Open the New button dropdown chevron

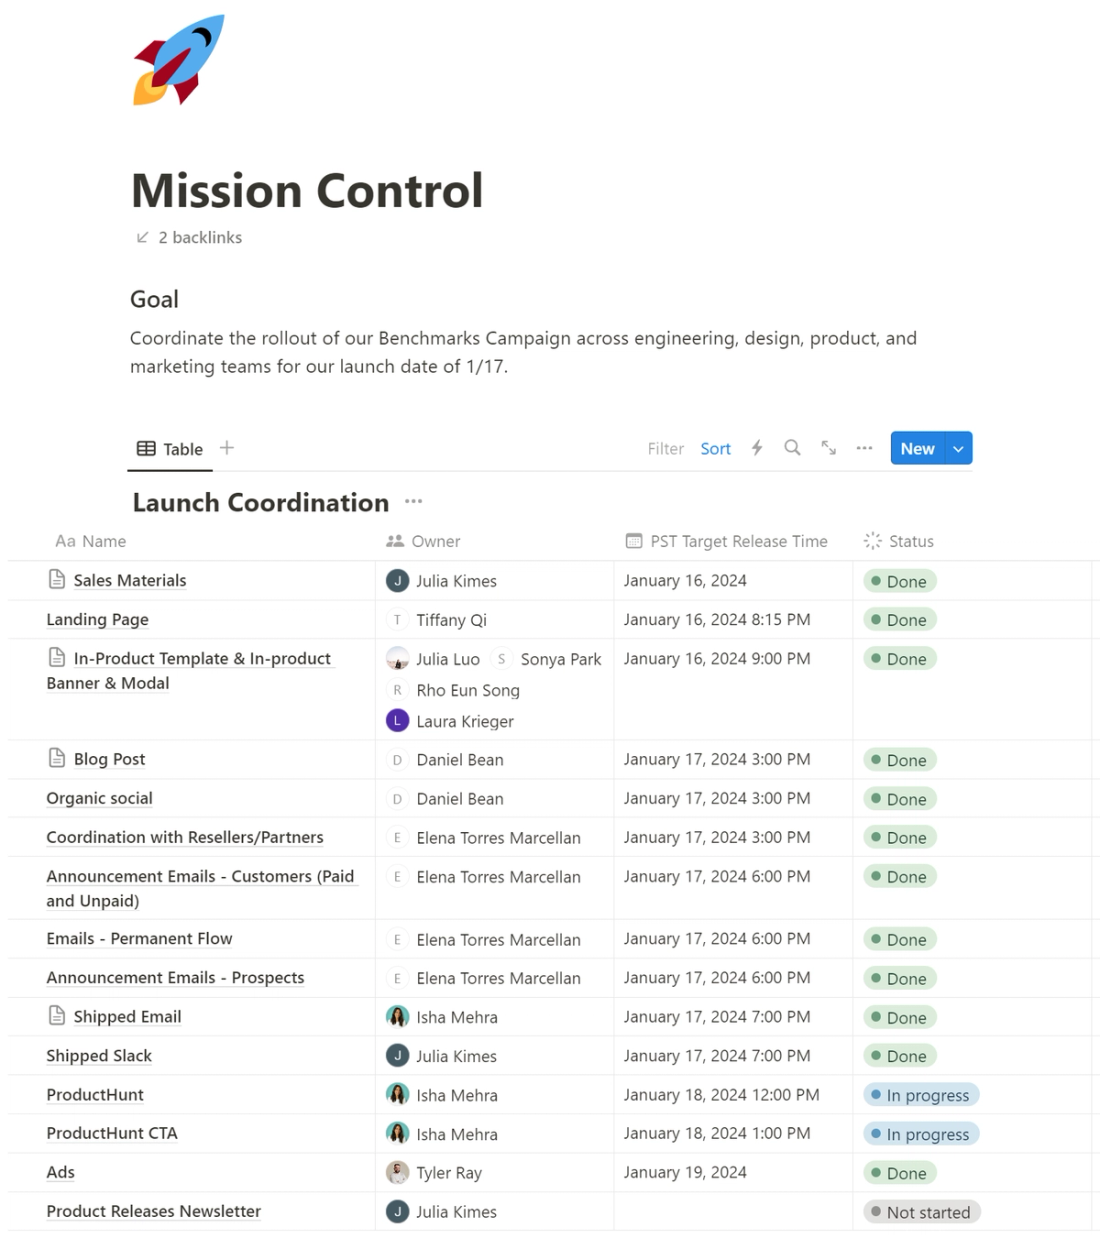(x=957, y=448)
